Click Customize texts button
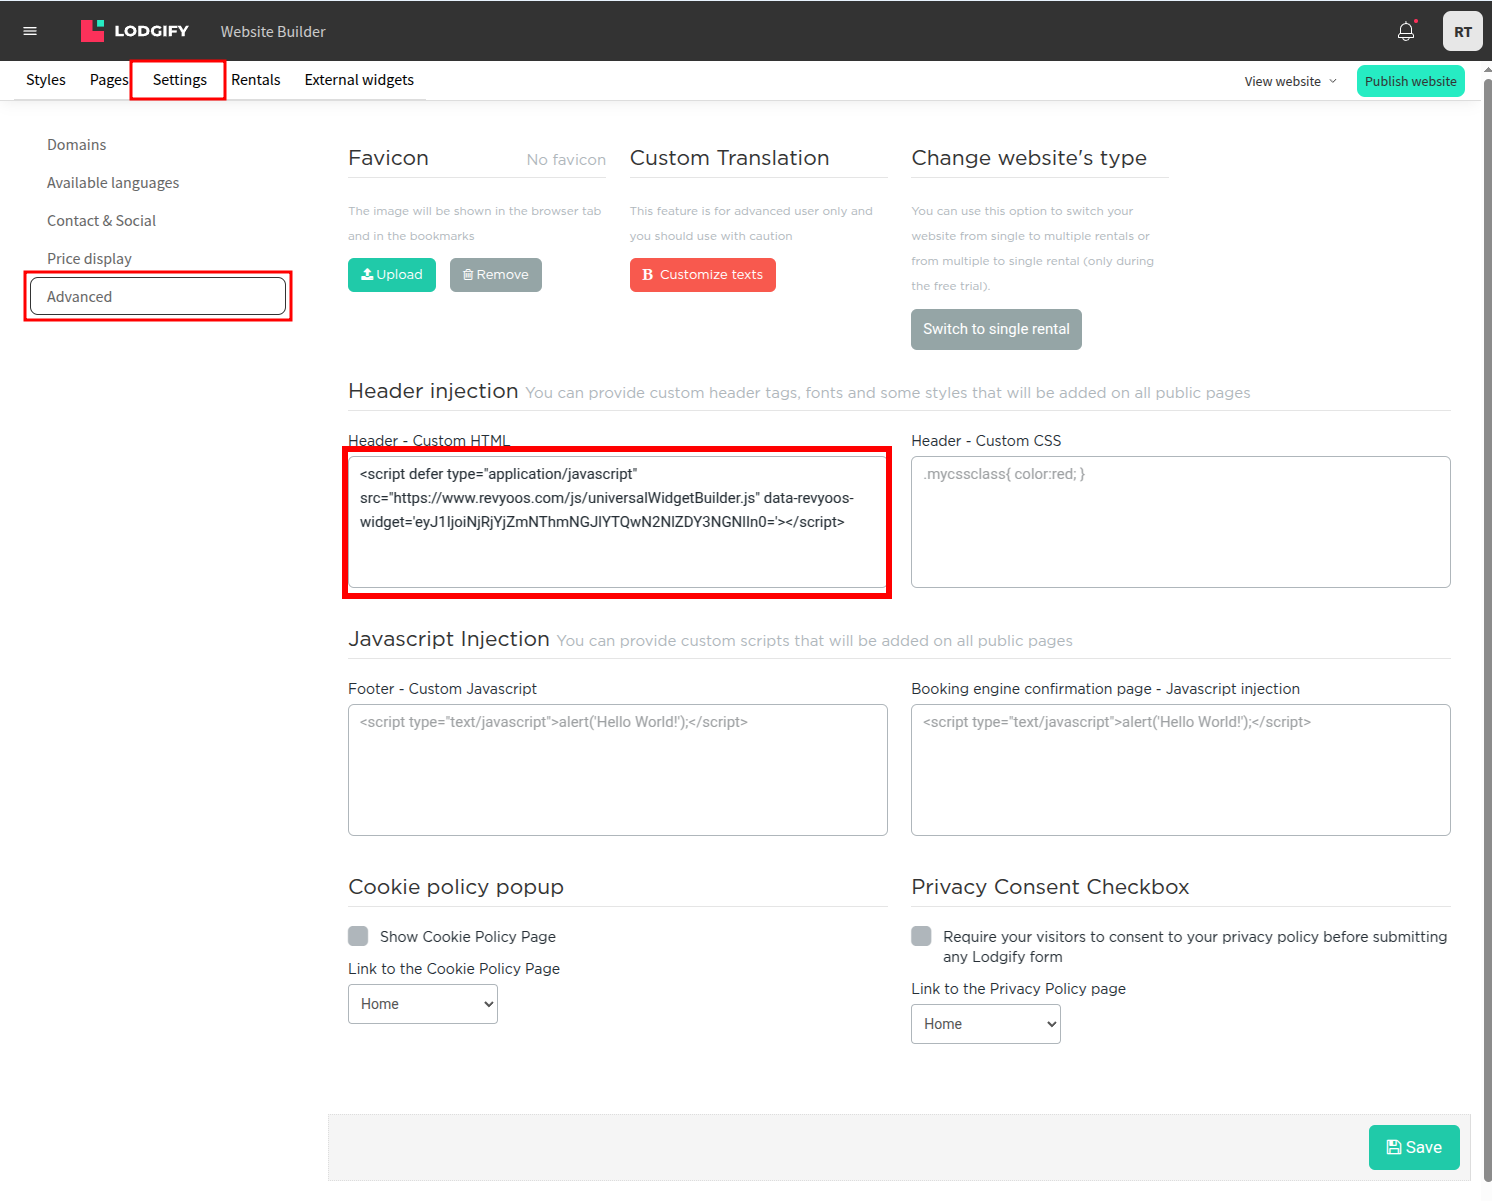The image size is (1492, 1201). (703, 275)
